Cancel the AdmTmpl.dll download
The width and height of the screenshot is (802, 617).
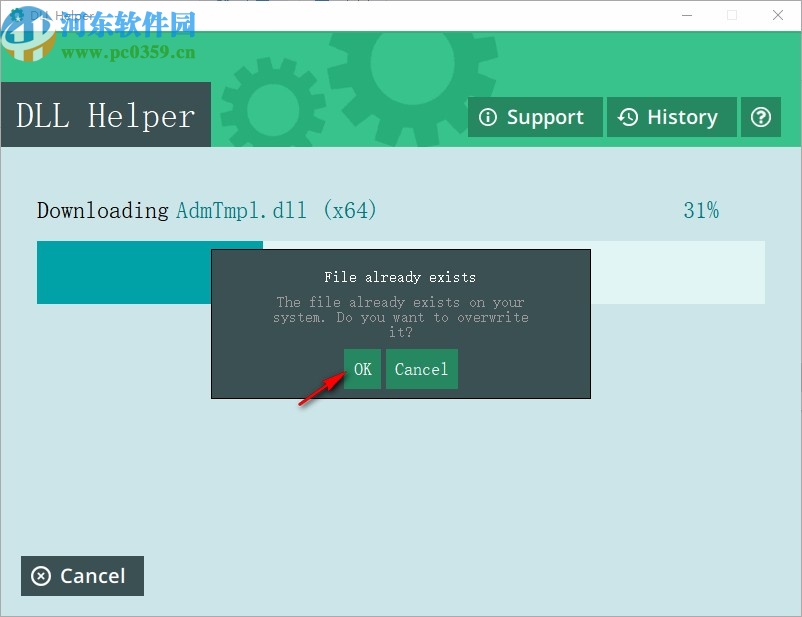pos(82,576)
